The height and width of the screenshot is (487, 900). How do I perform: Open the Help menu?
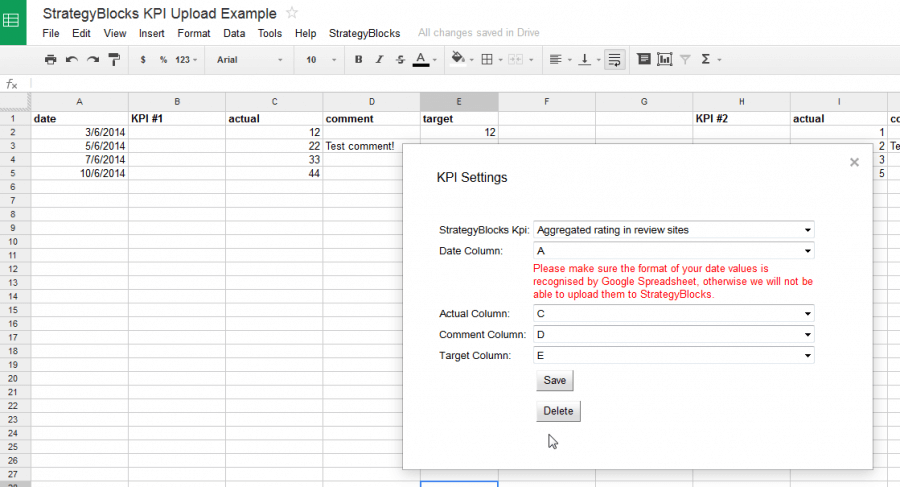[x=305, y=33]
